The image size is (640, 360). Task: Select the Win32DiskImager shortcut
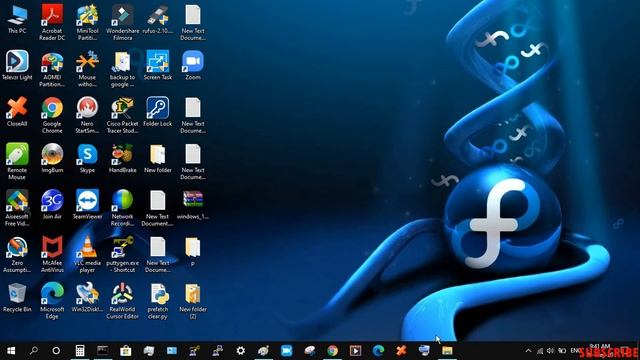pyautogui.click(x=87, y=298)
